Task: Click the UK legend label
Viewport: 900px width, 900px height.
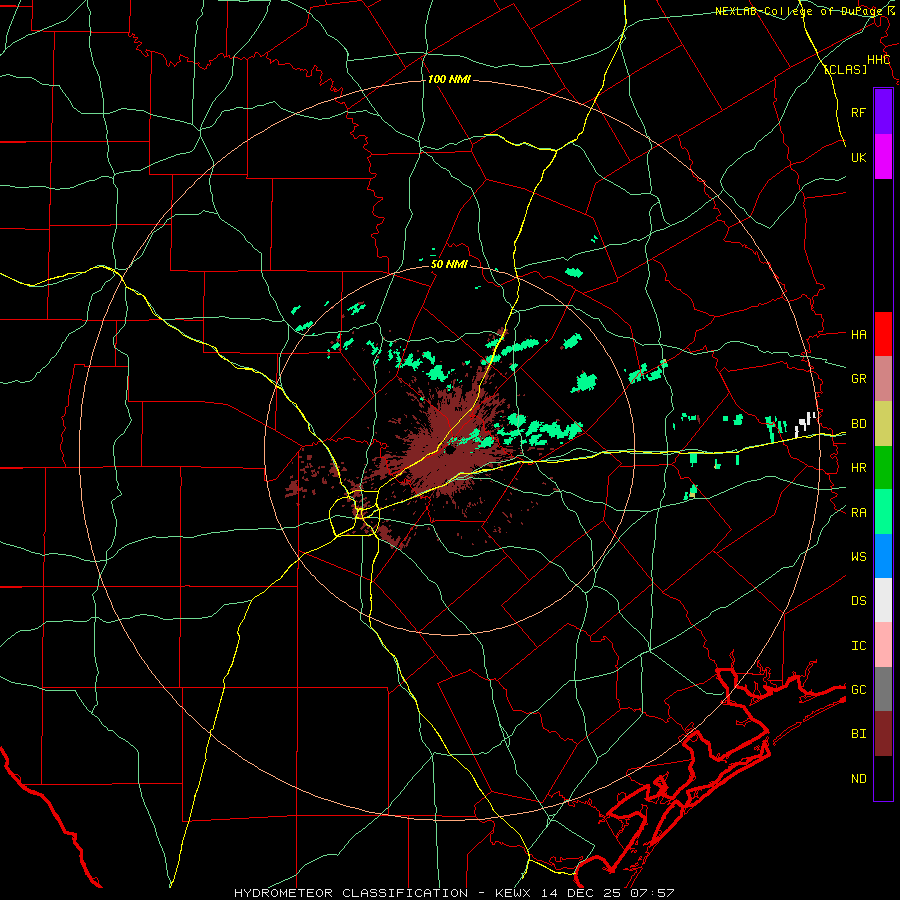Action: pyautogui.click(x=859, y=157)
